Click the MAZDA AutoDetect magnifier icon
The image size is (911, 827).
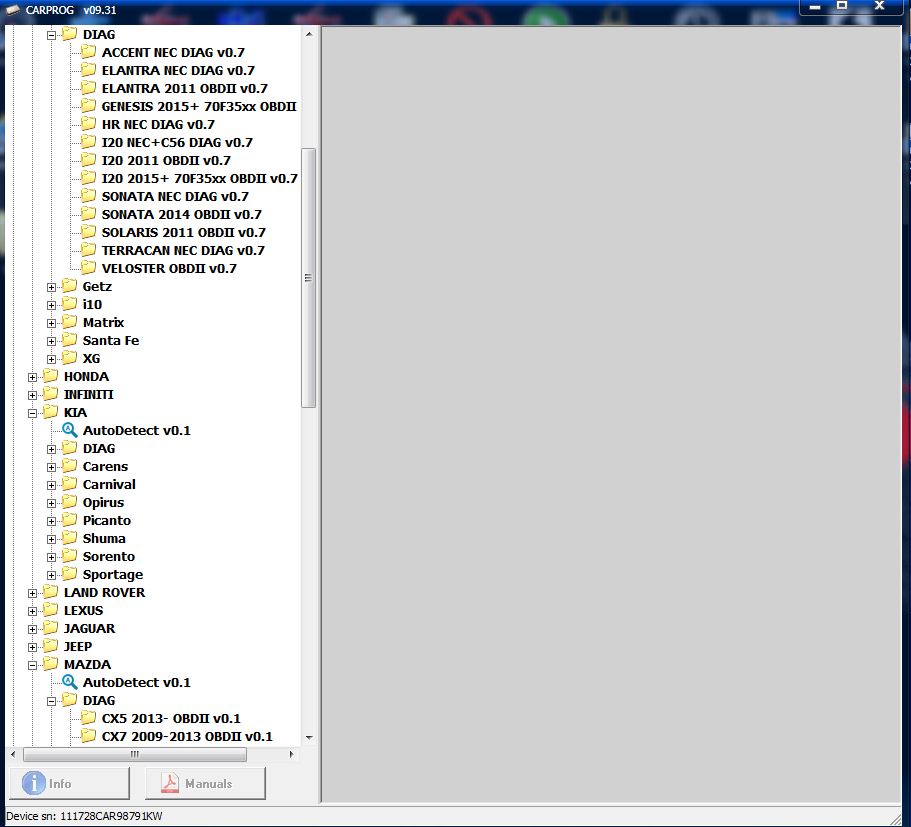coord(70,682)
